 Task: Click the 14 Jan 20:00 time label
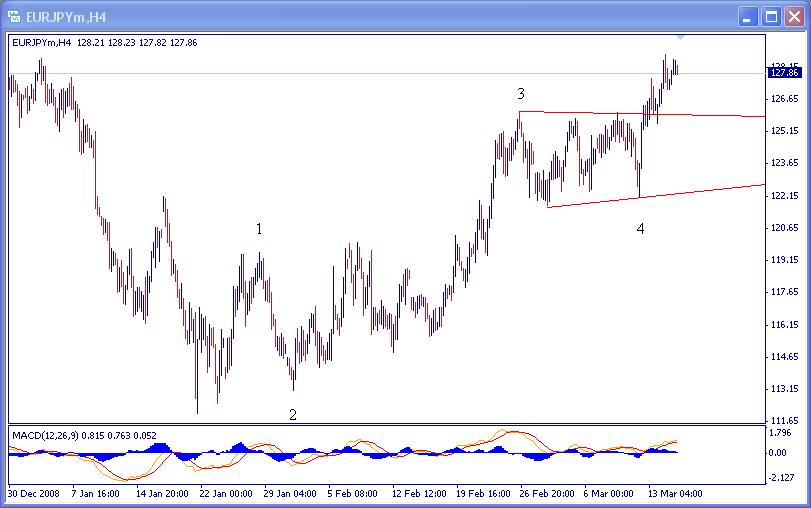click(162, 494)
